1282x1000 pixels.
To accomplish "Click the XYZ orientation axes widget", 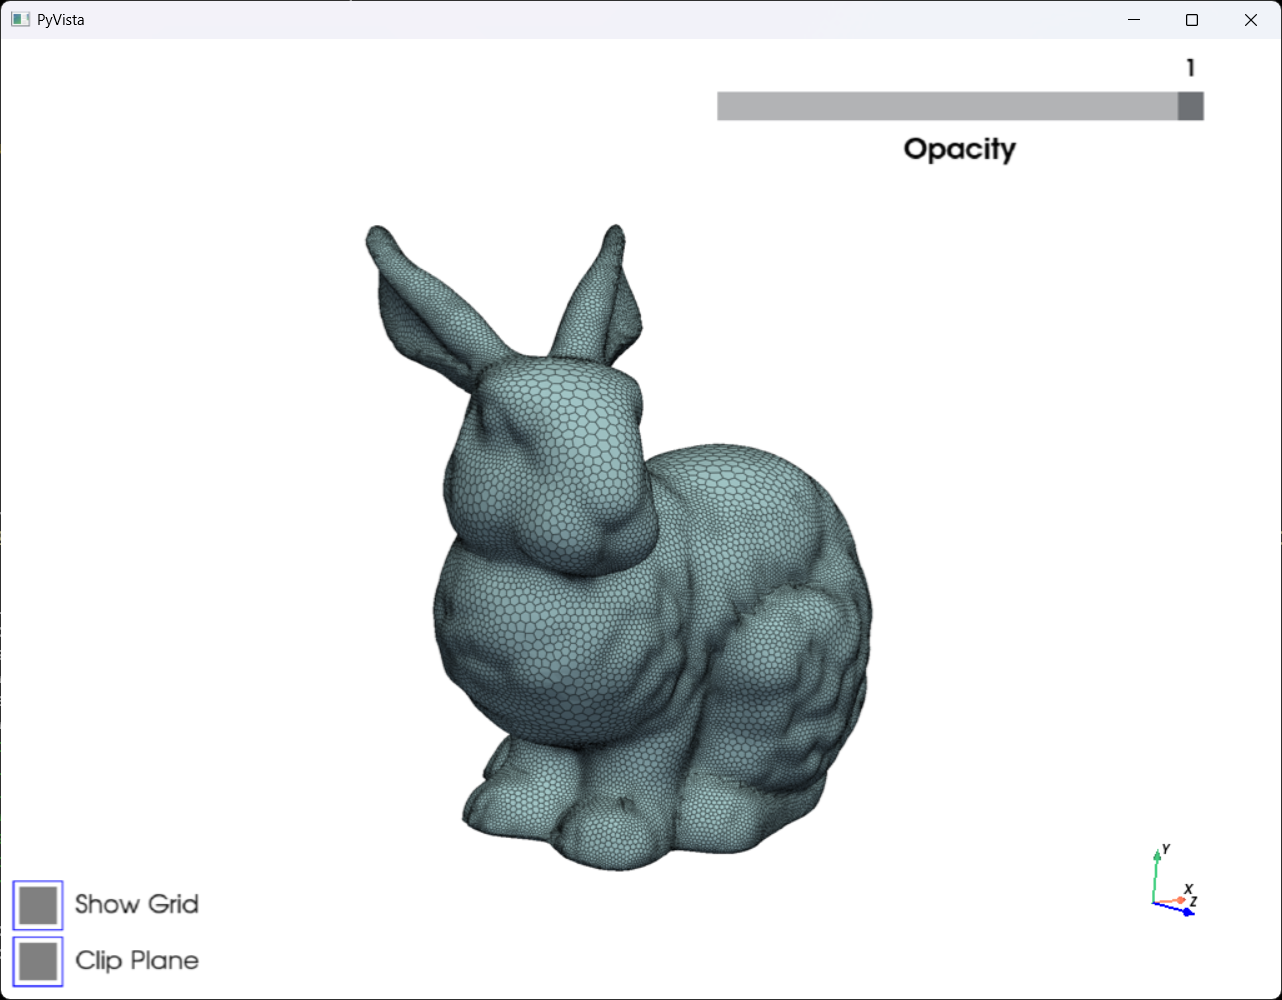I will point(1174,882).
